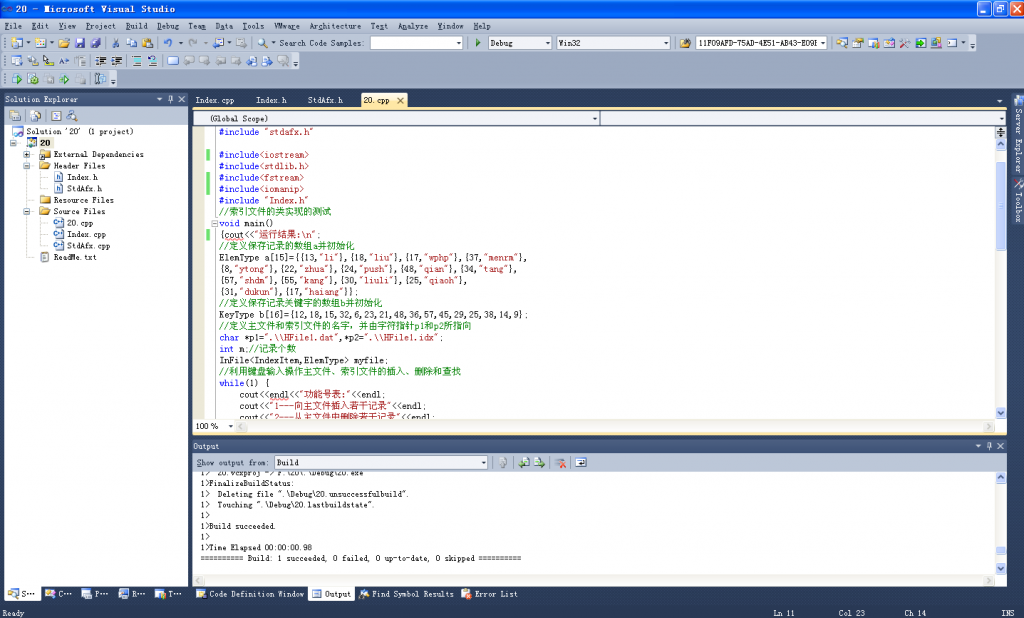Switch to Find Symbol Results window
Image resolution: width=1024 pixels, height=618 pixels.
[x=413, y=593]
